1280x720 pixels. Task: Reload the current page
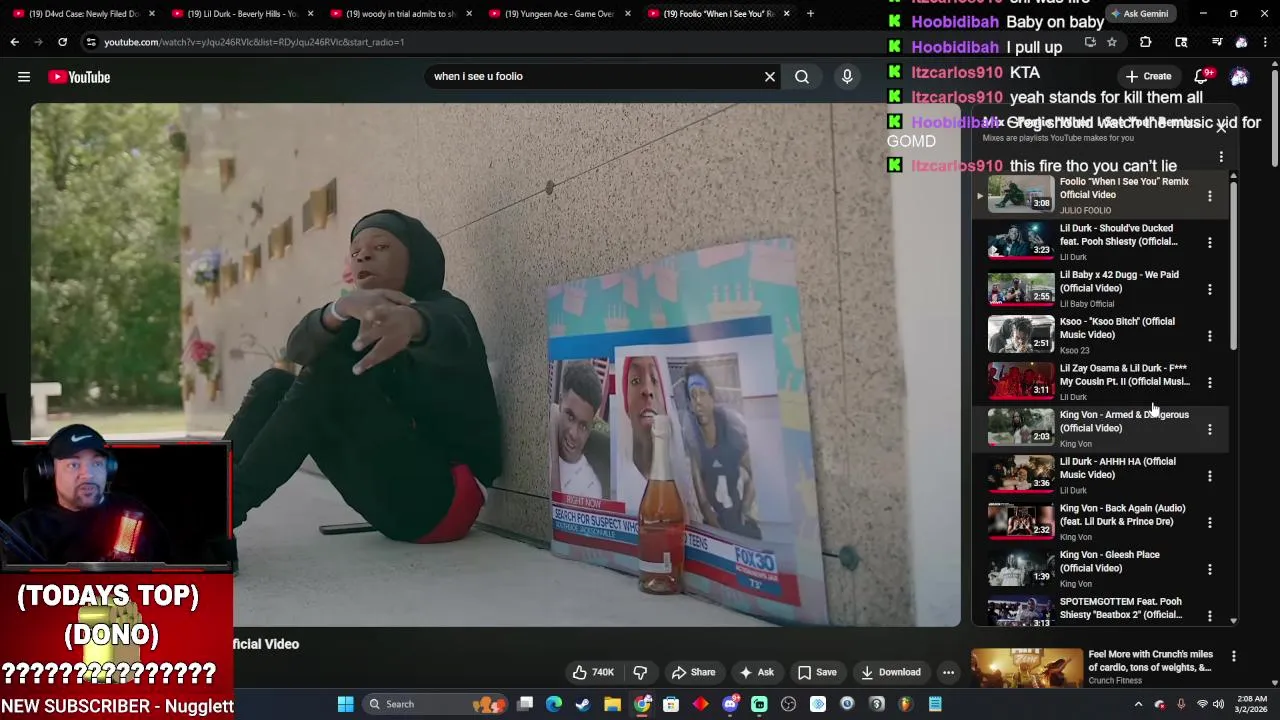click(62, 42)
